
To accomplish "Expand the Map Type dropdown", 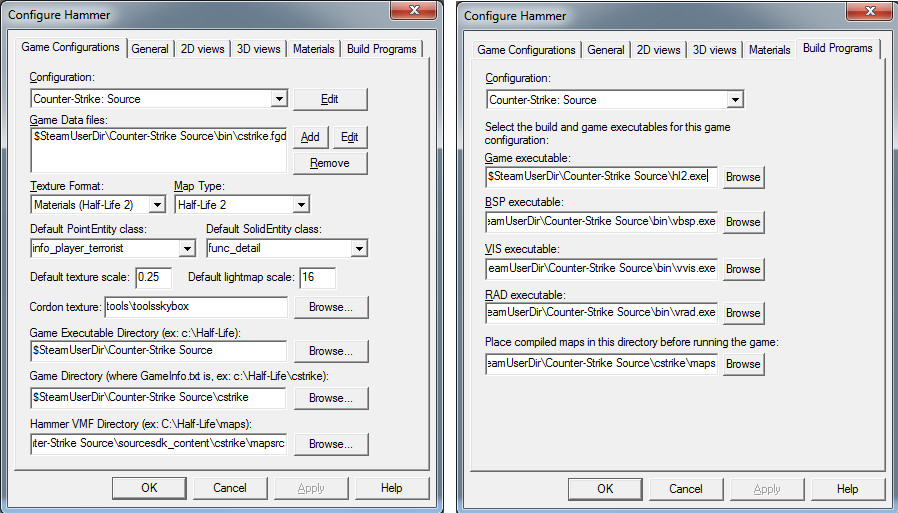I will (301, 205).
